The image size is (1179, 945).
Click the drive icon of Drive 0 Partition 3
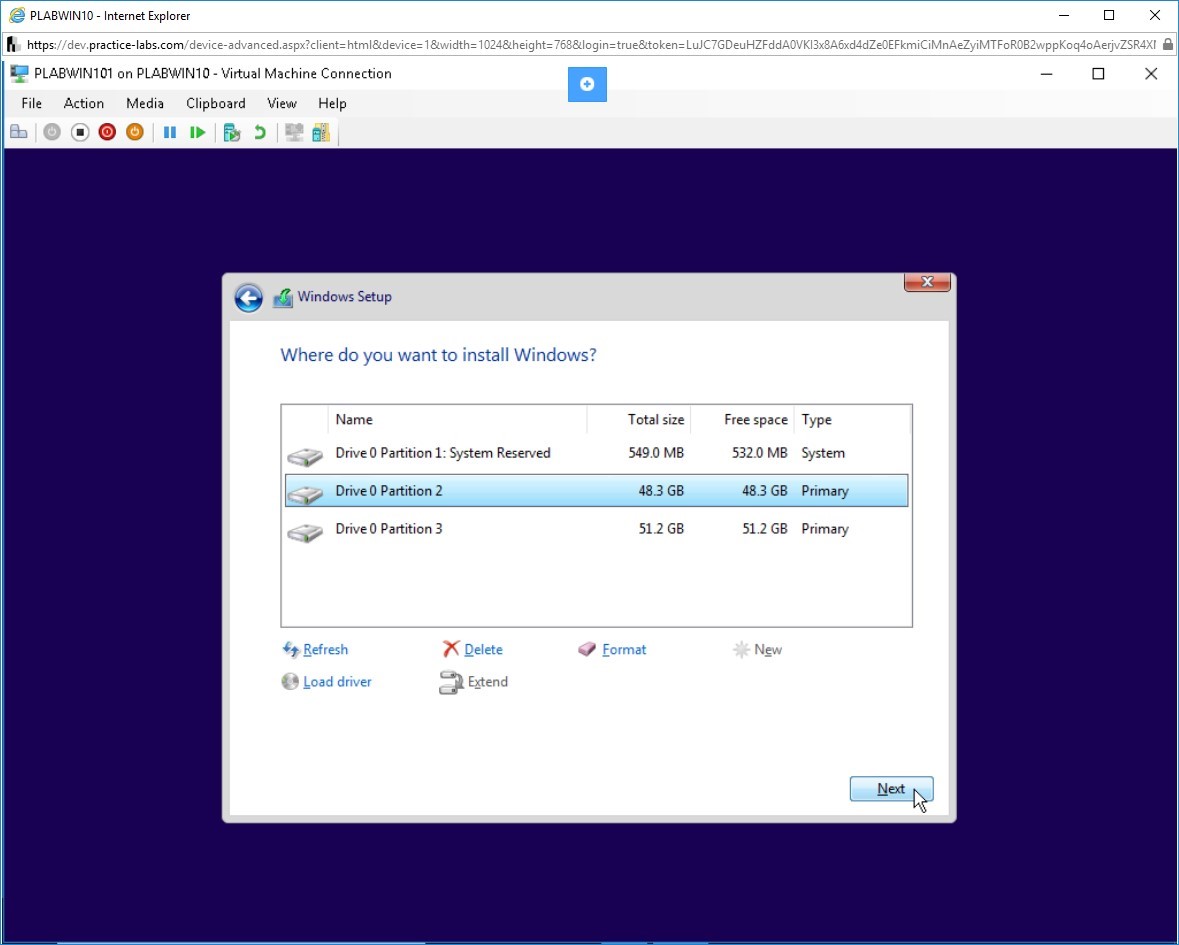[305, 532]
